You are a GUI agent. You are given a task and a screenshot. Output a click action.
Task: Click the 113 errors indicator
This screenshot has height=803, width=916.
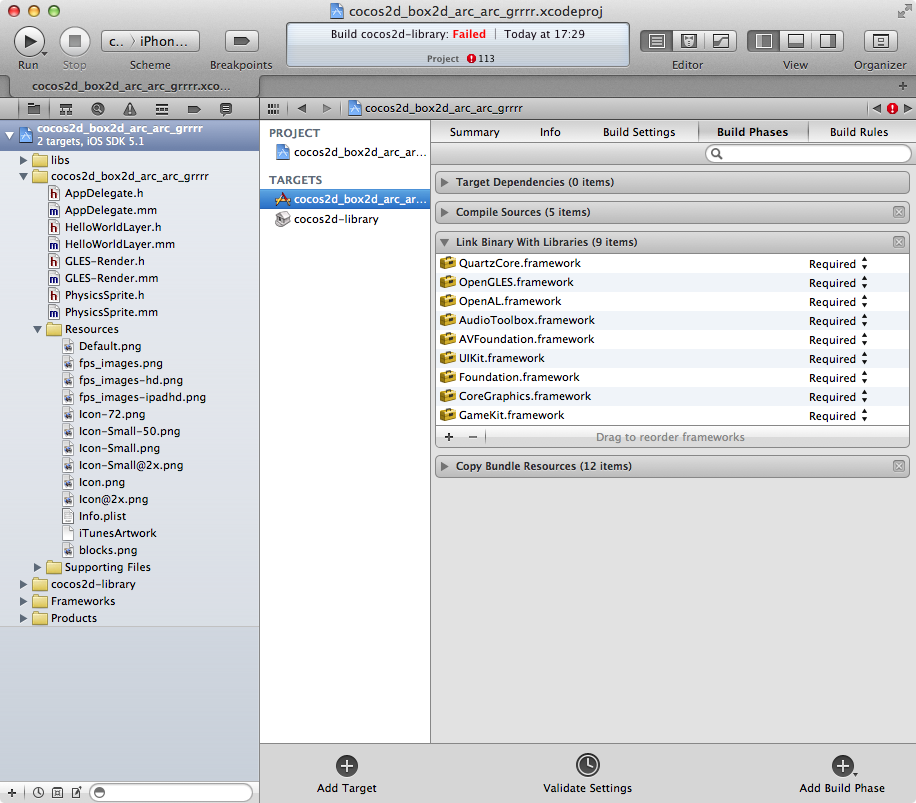pos(481,58)
